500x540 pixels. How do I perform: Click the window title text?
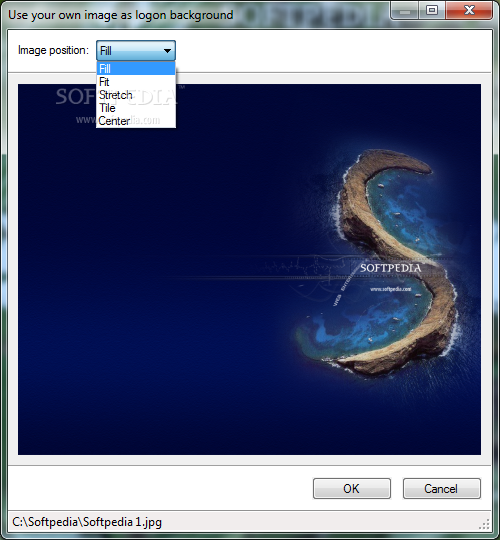(x=121, y=15)
